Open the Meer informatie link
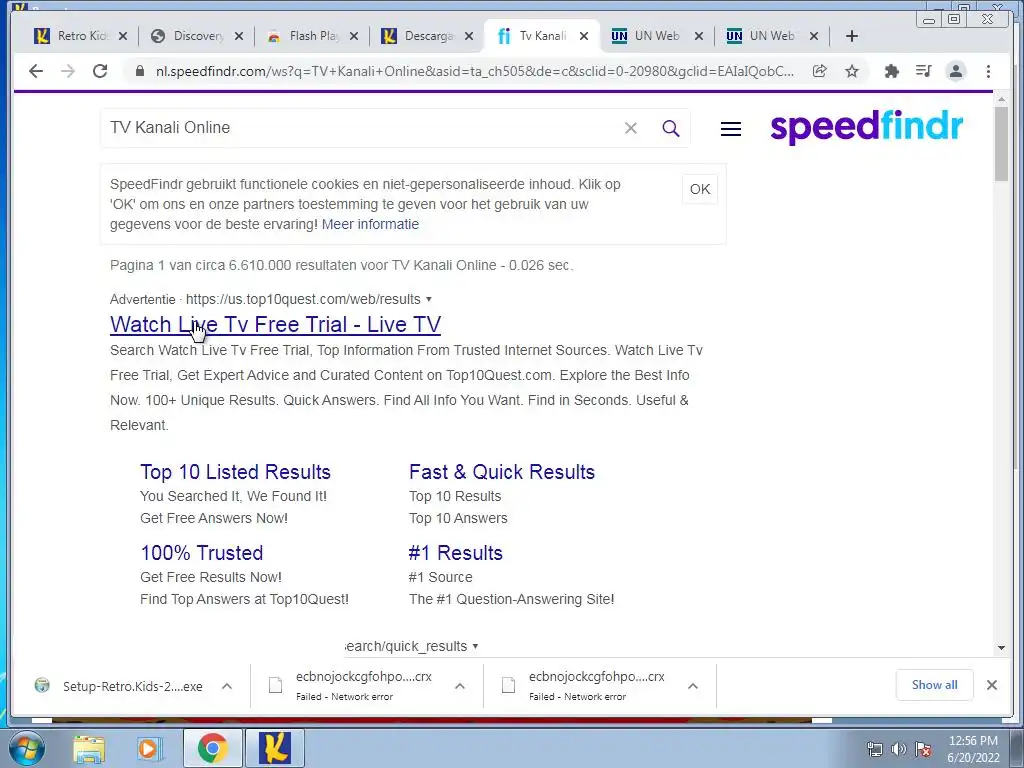Viewport: 1024px width, 768px height. coord(370,225)
